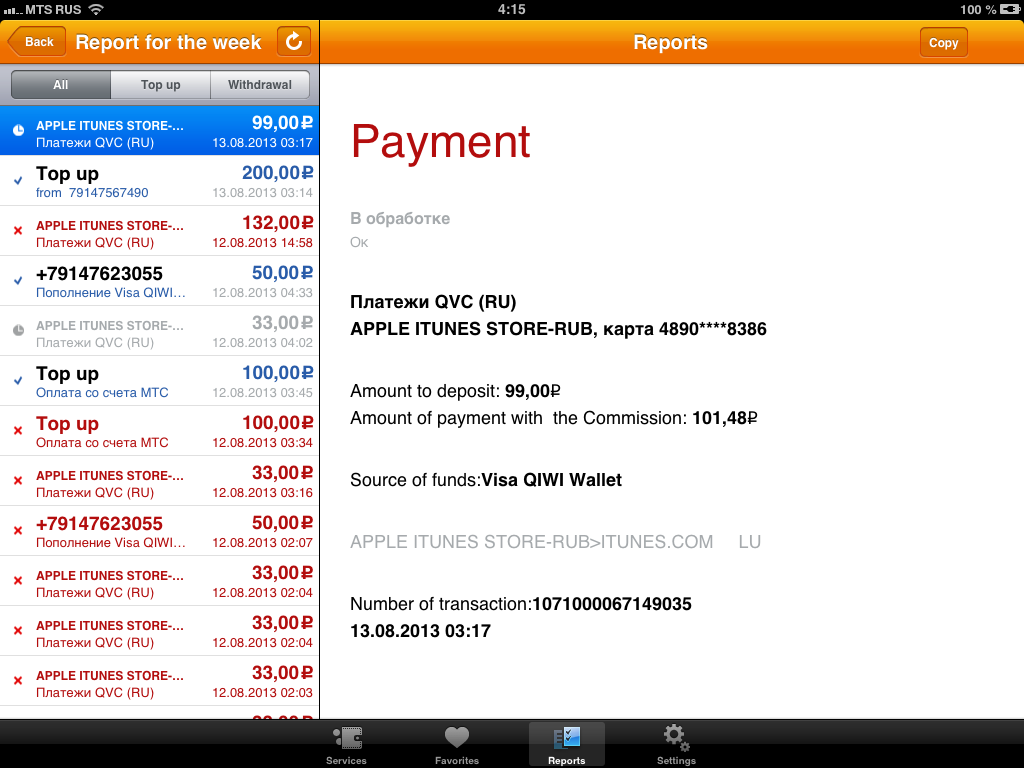
Task: Tap the commission amount 101,48 line
Action: point(554,418)
